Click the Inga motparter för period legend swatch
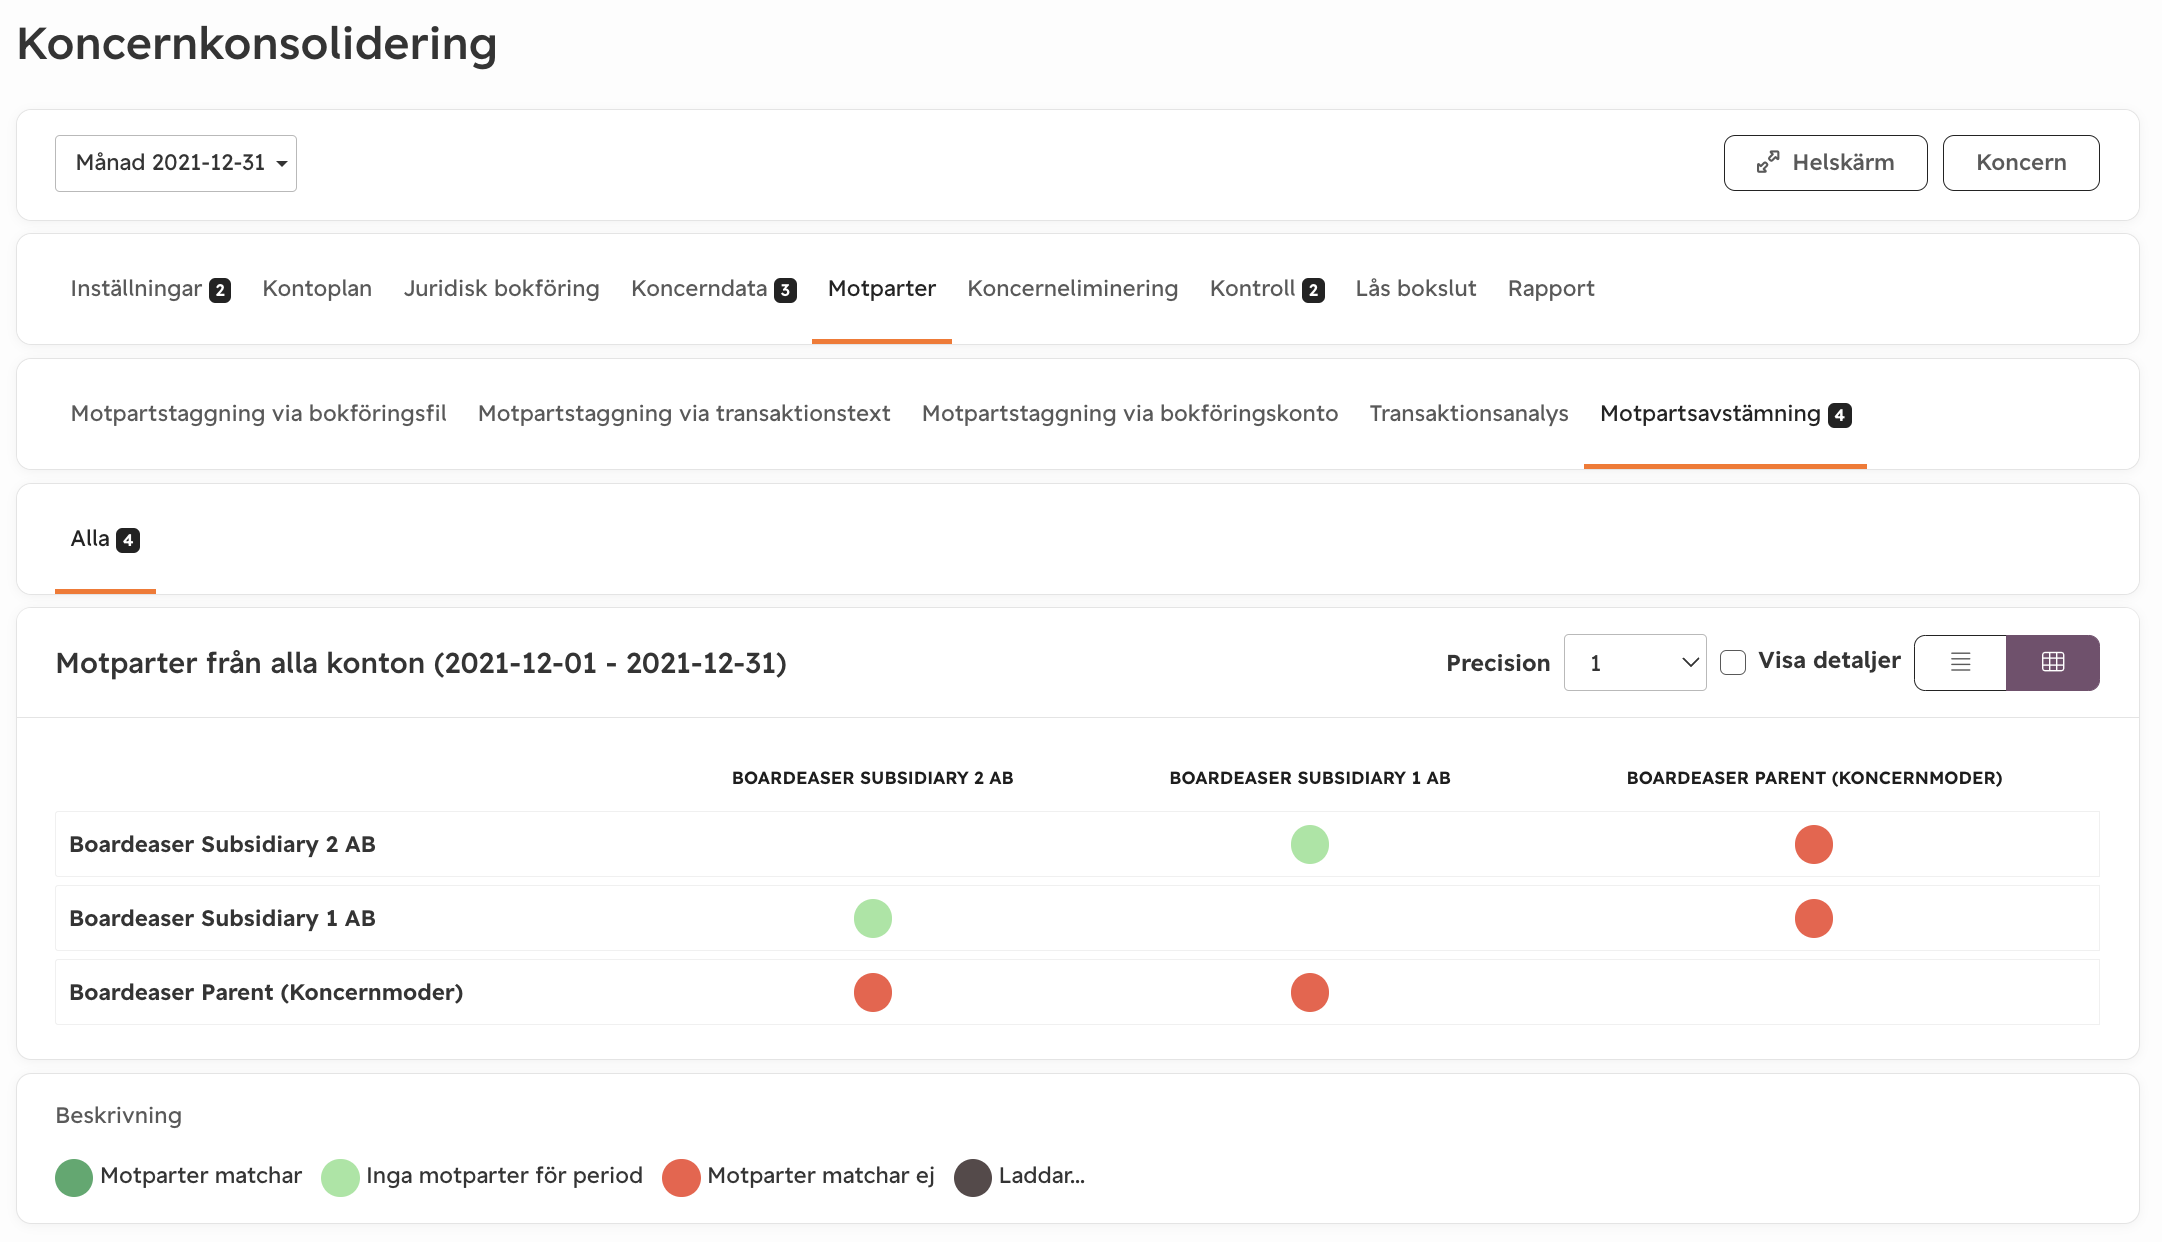Viewport: 2162px width, 1242px height. point(340,1177)
